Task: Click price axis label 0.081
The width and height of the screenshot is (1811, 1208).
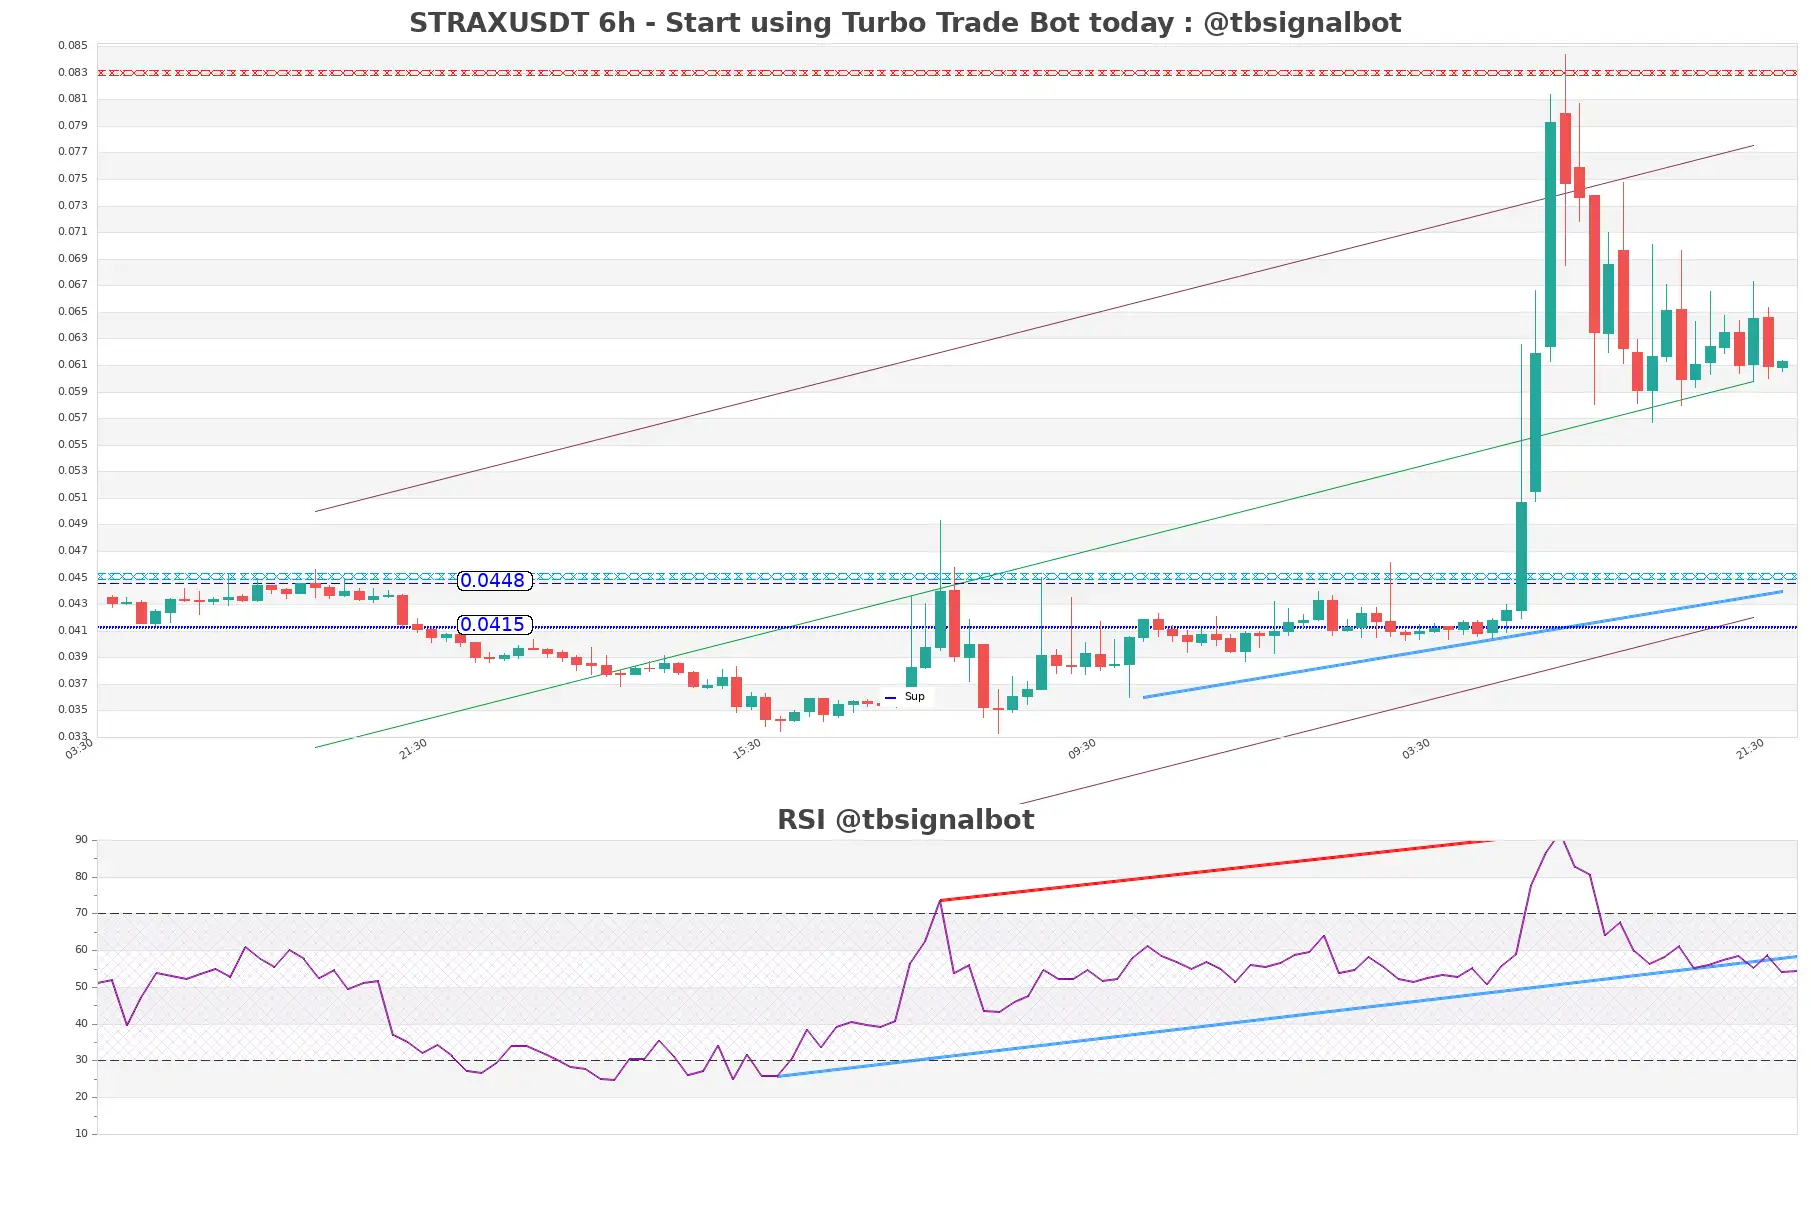Action: click(x=72, y=99)
